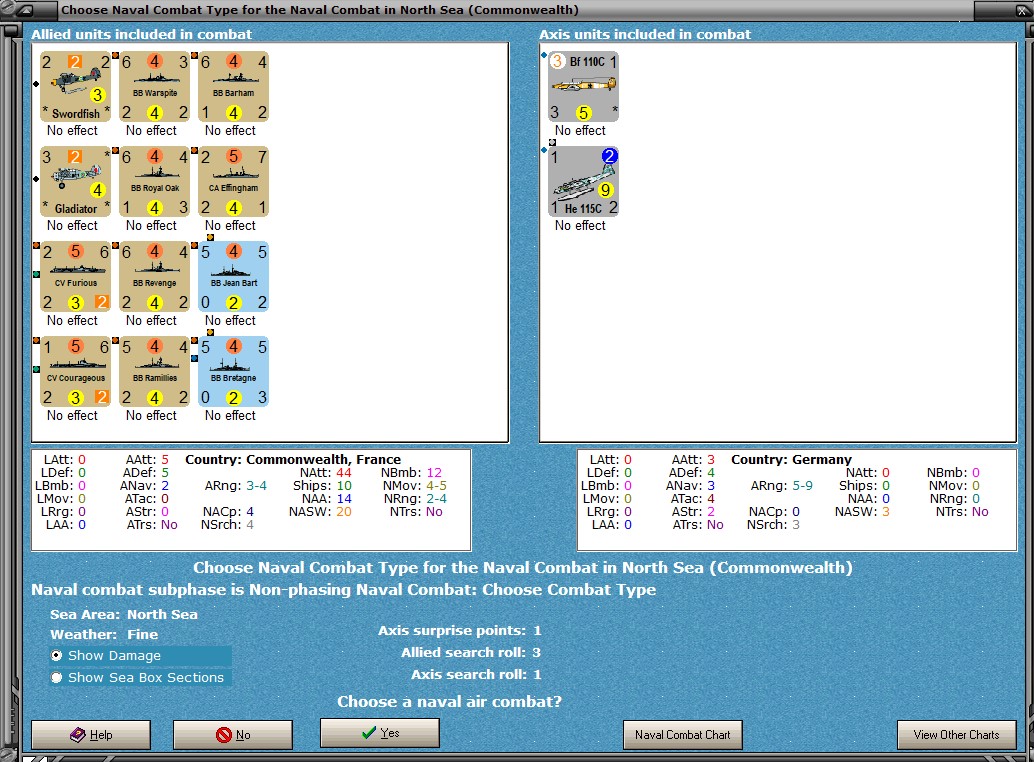Select the BB Royal Oak counter

point(154,182)
